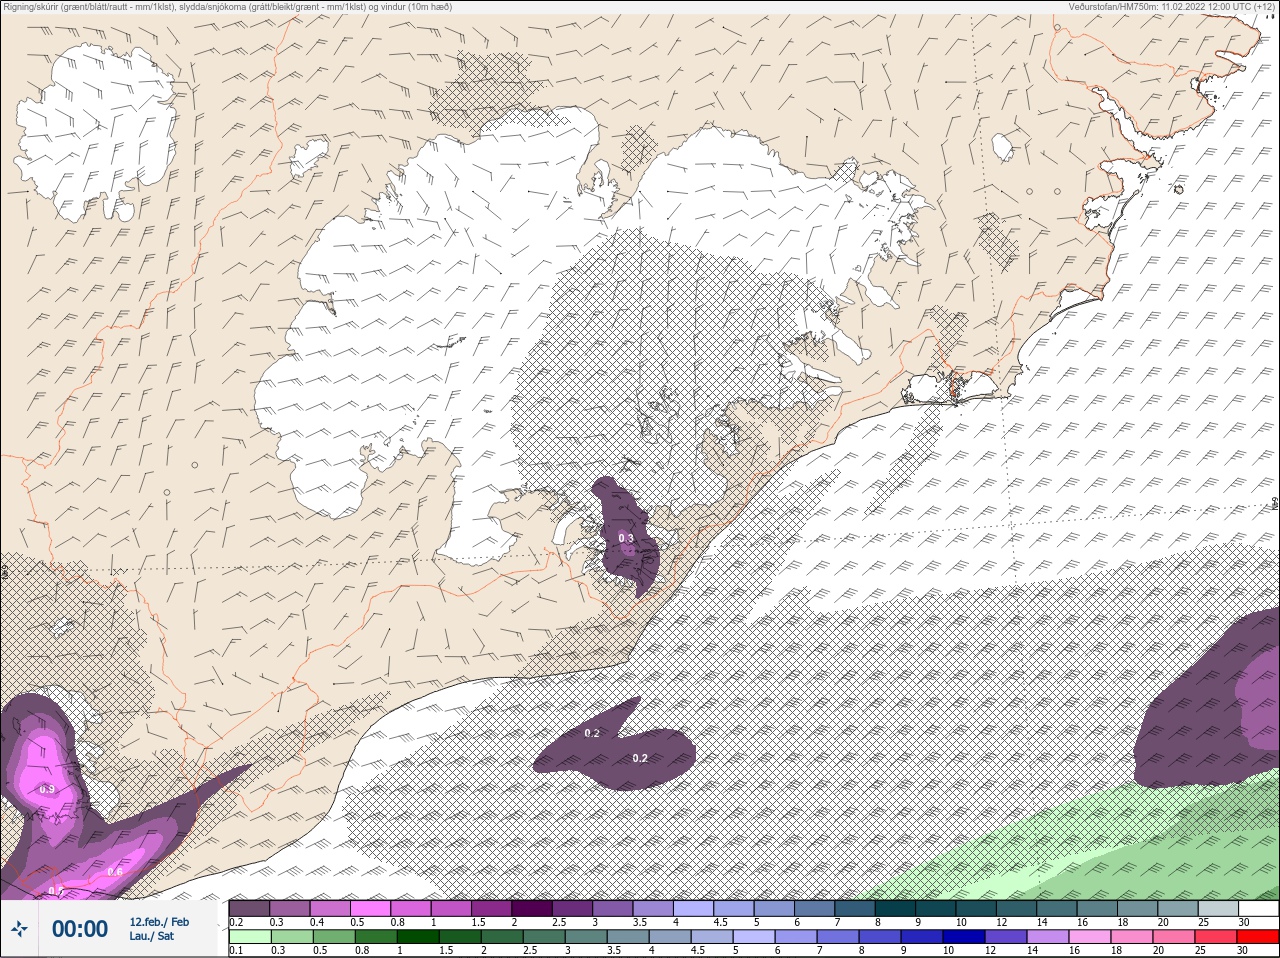
Task: Pick the light lavender upper legend swatch at 4
Action: (694, 909)
